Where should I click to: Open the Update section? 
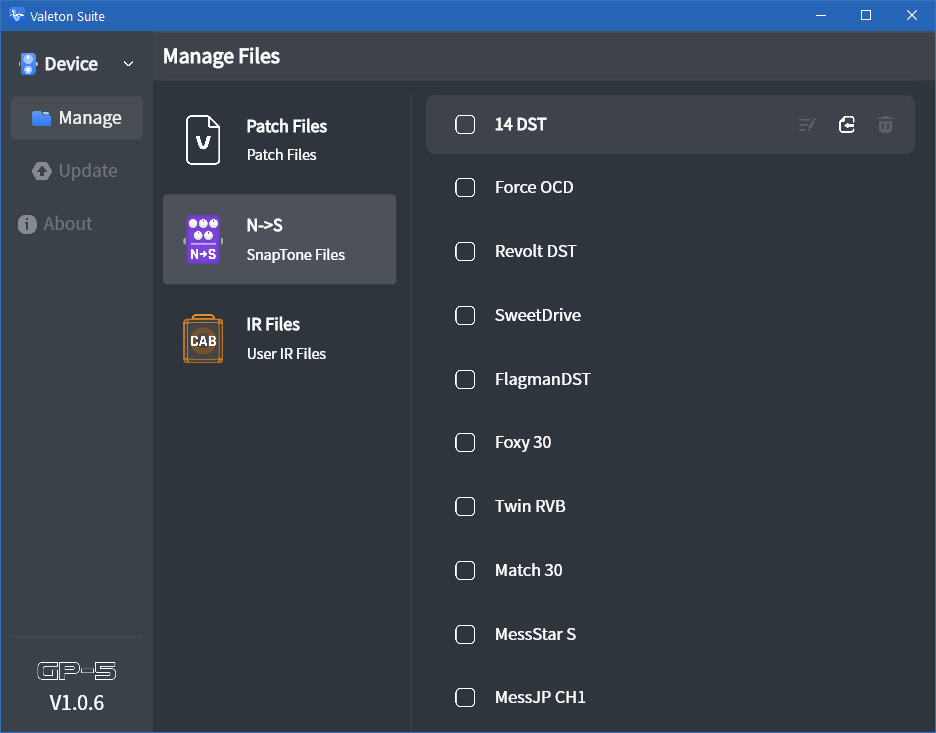[x=77, y=171]
